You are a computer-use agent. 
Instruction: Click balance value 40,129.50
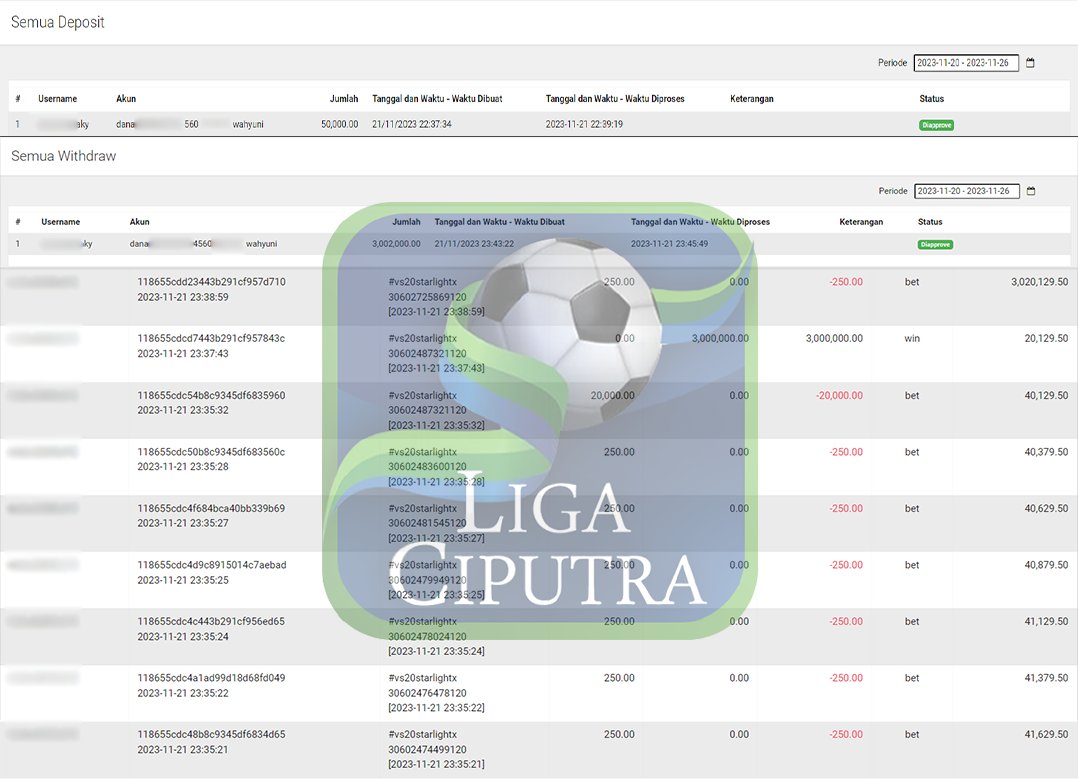pyautogui.click(x=1046, y=395)
